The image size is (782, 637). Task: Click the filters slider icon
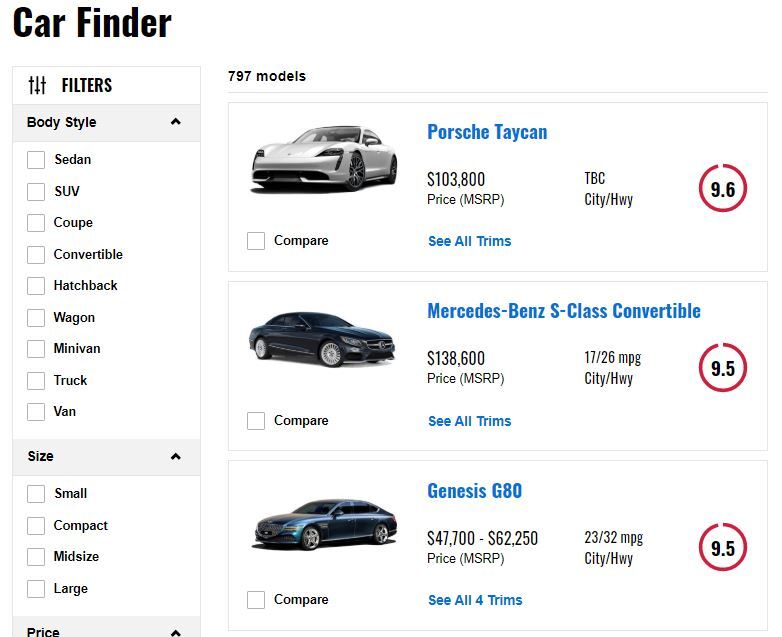pyautogui.click(x=37, y=85)
